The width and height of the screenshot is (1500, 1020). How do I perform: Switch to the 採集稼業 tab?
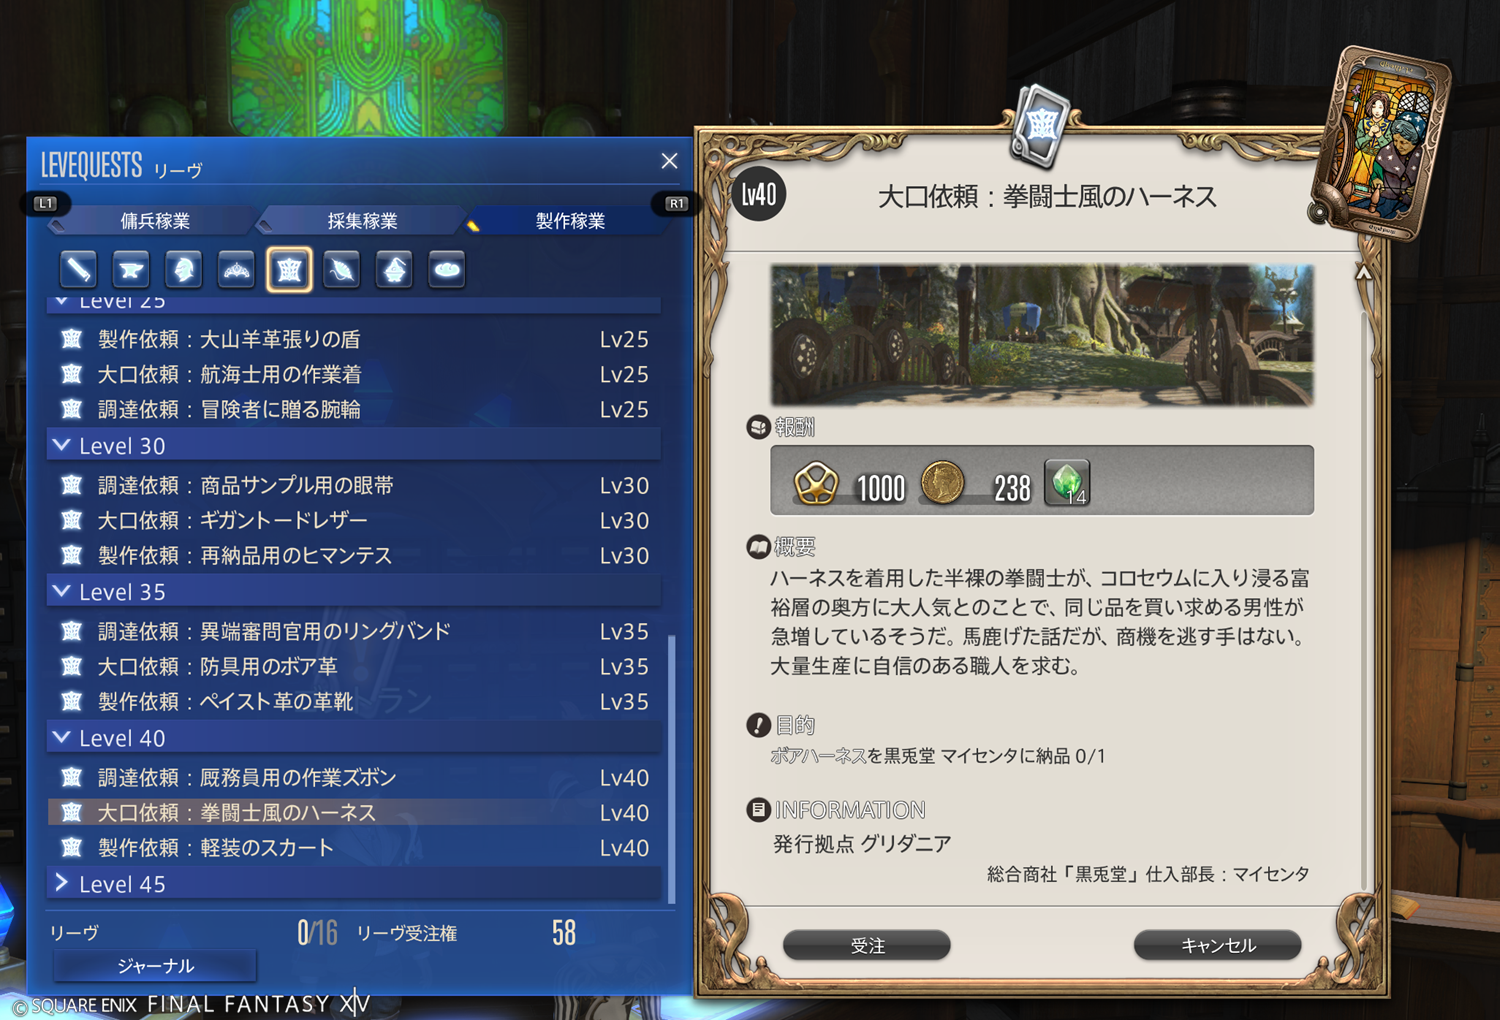[362, 220]
